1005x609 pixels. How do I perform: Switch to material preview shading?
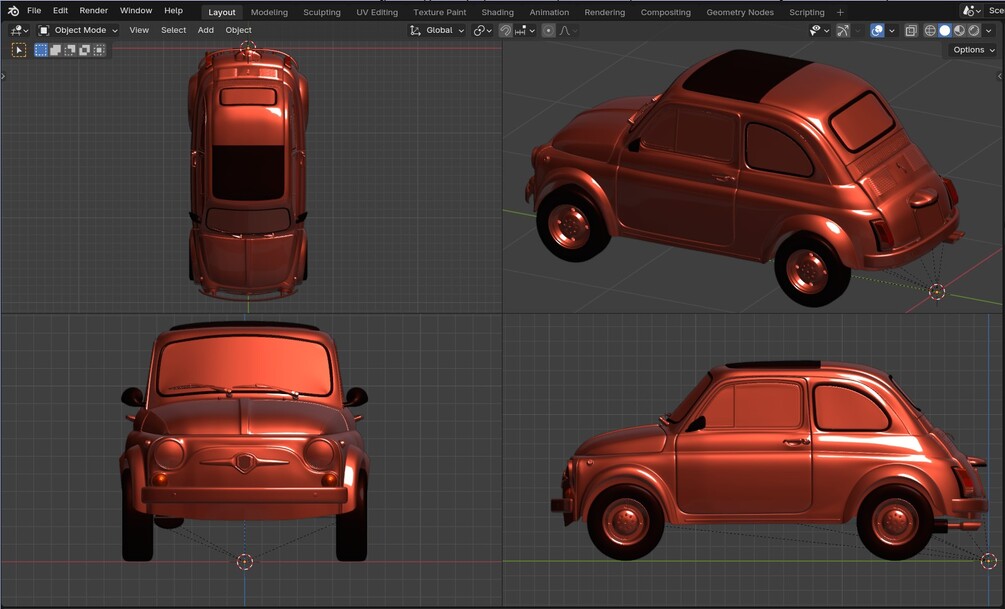(959, 31)
